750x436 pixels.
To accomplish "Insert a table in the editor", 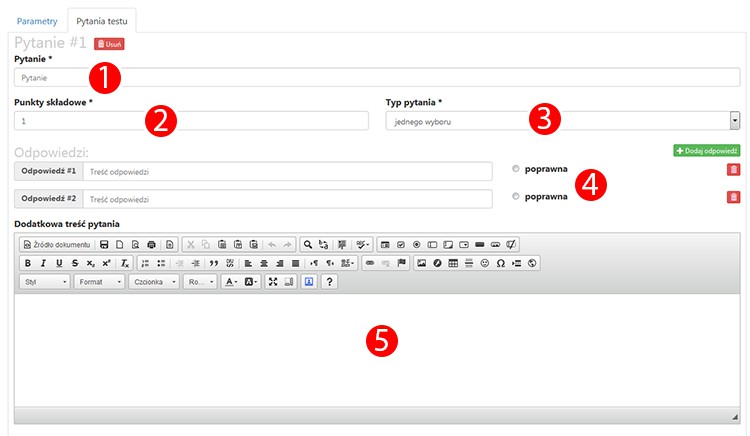I will point(453,263).
